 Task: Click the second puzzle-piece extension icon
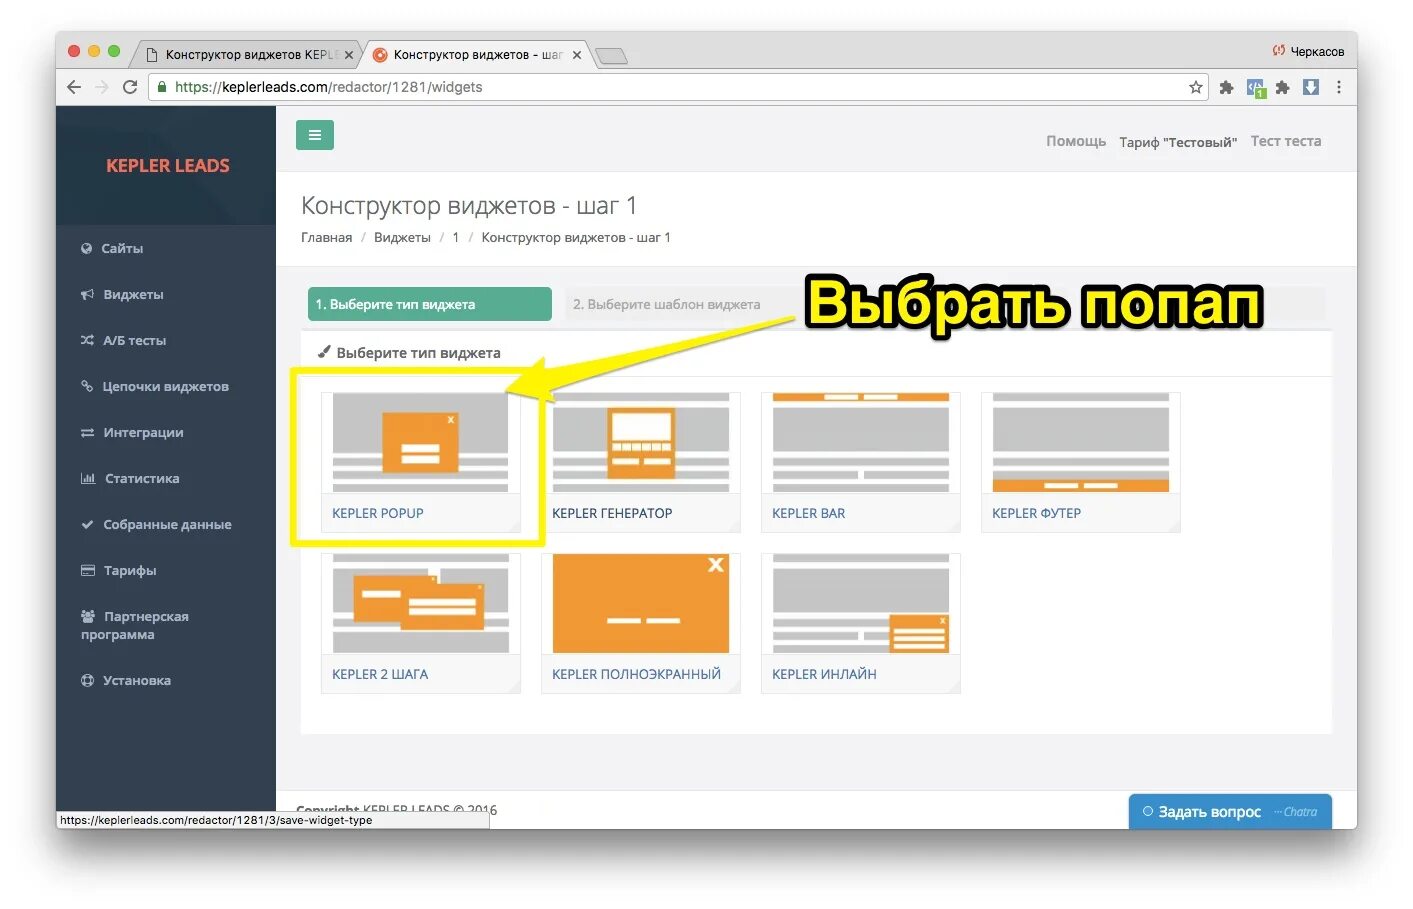tap(1283, 87)
